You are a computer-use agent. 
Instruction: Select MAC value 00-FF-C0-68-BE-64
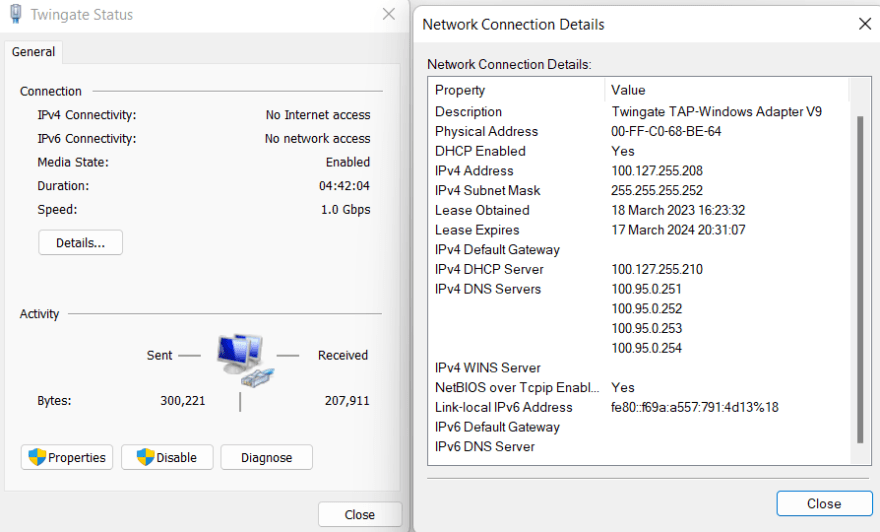point(666,131)
